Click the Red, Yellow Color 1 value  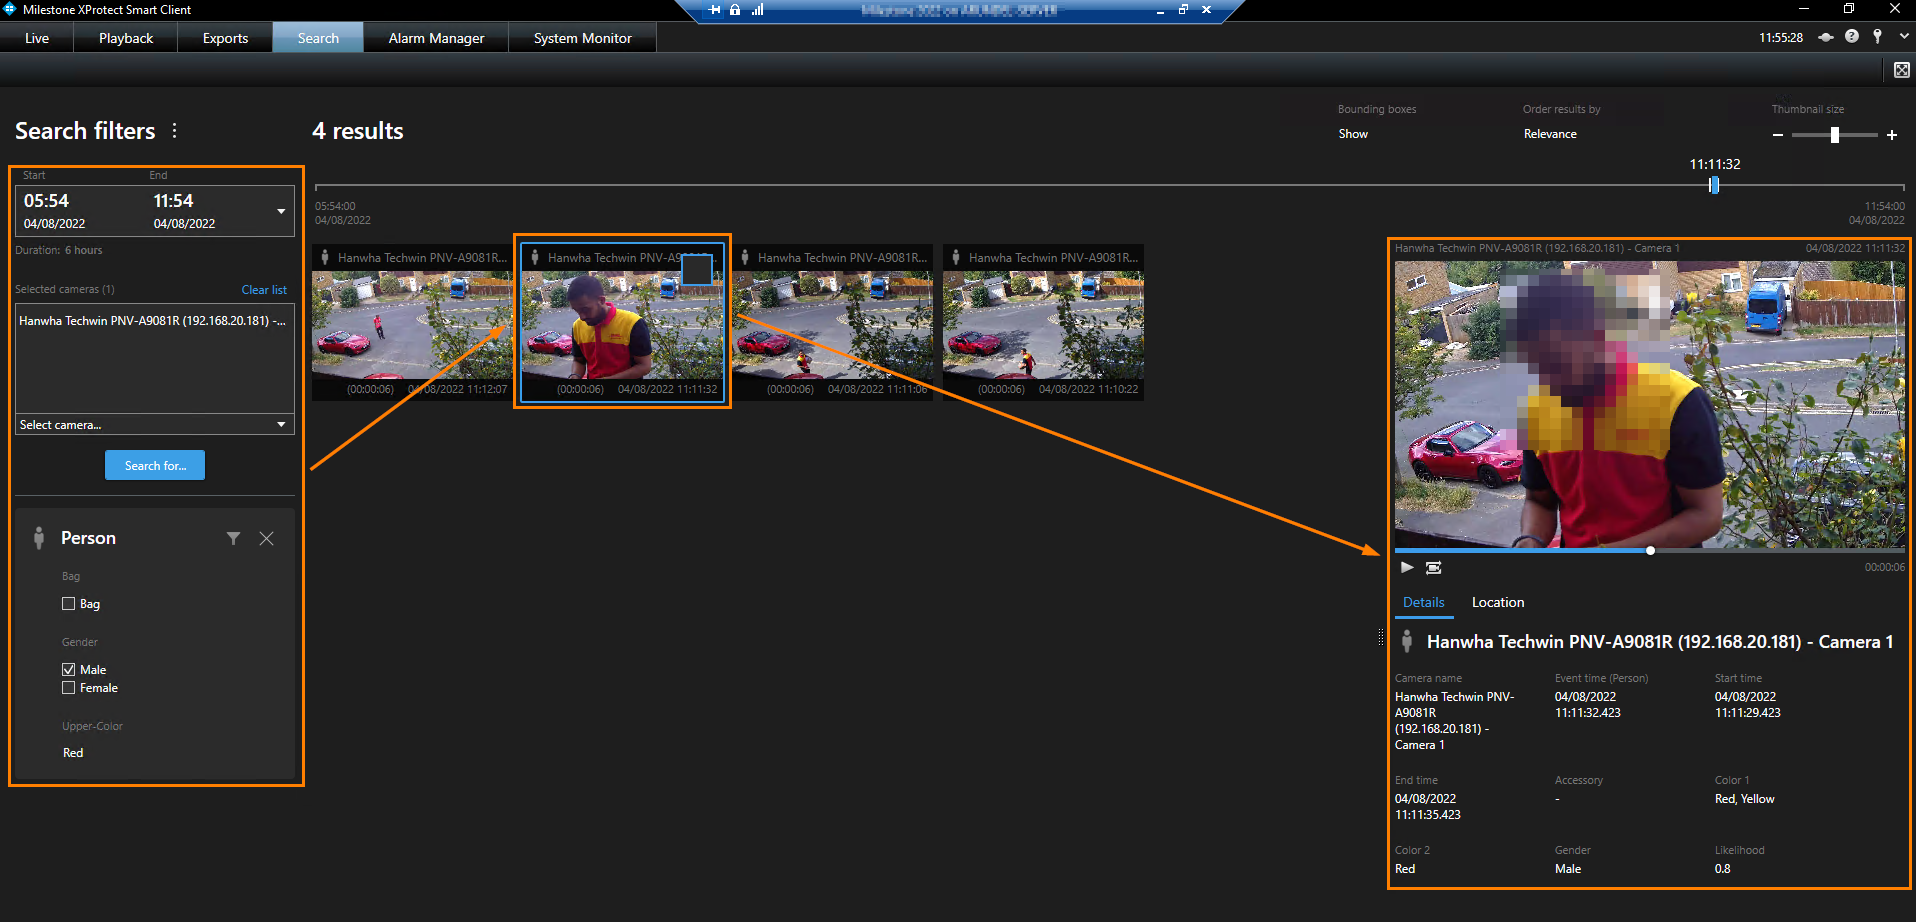tap(1744, 799)
